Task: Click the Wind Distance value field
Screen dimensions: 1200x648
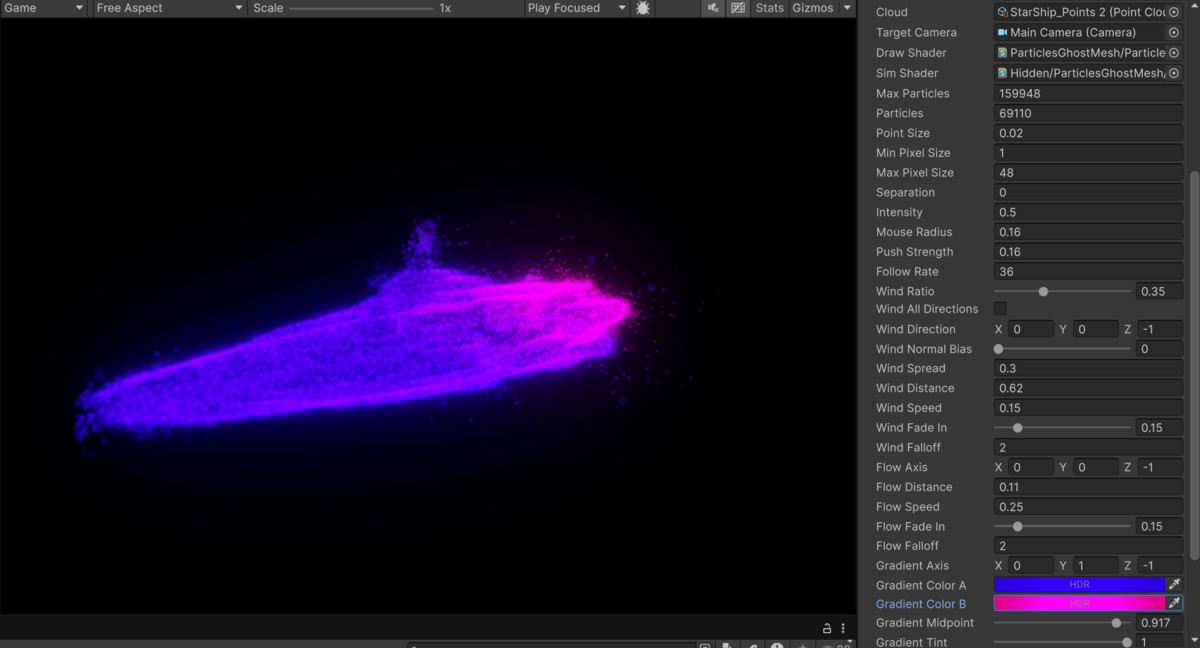Action: (x=1088, y=388)
